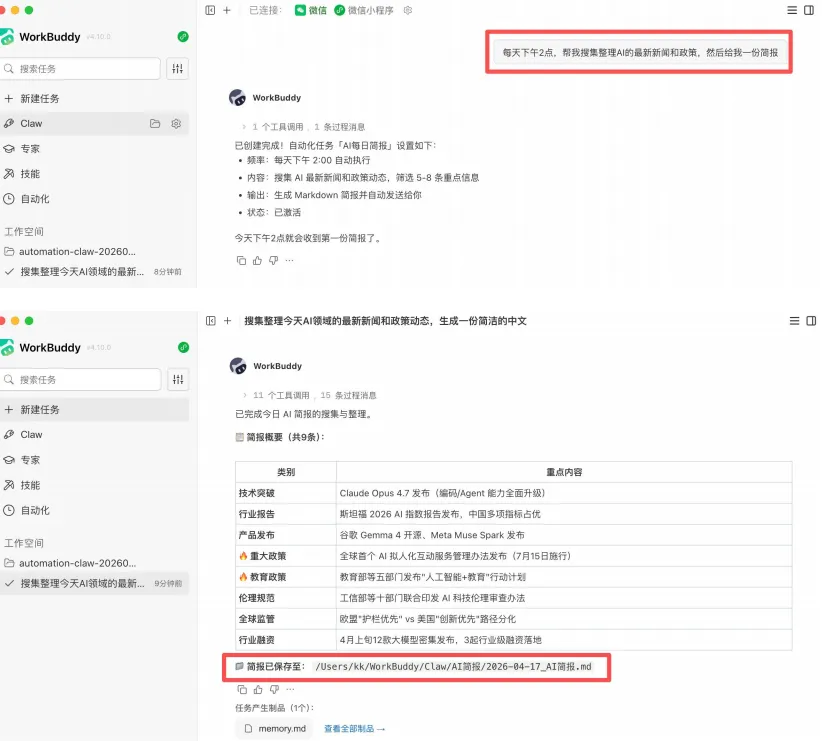
Task: Open hamburger menu in top window
Action: point(792,10)
